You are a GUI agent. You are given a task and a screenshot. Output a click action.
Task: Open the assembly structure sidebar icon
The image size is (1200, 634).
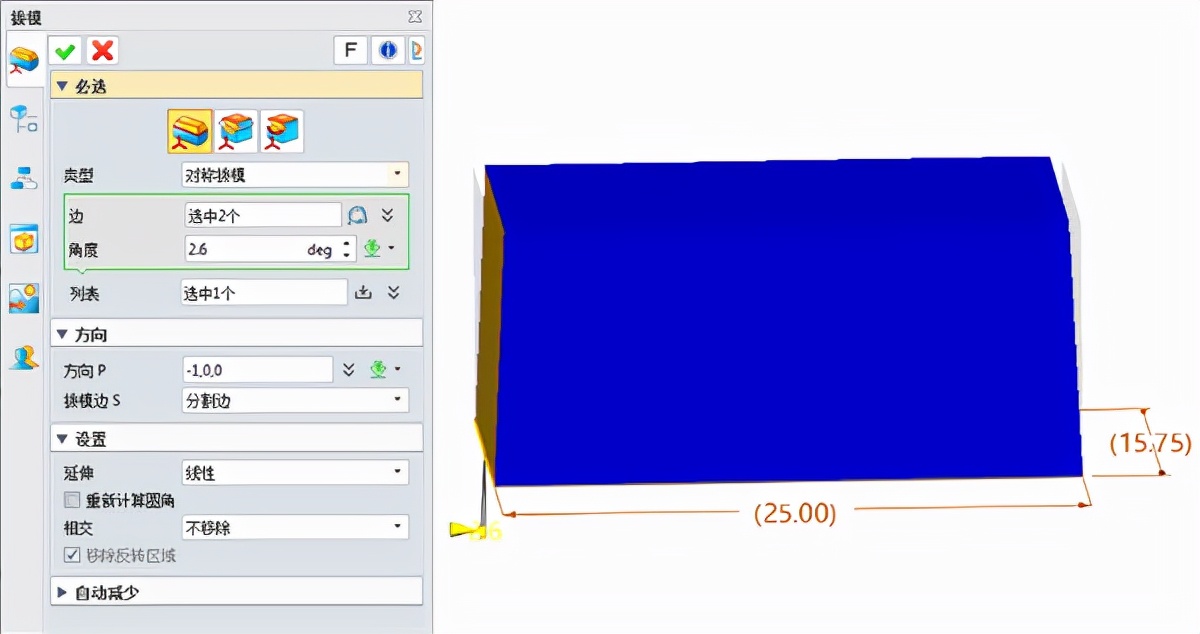pos(23,179)
